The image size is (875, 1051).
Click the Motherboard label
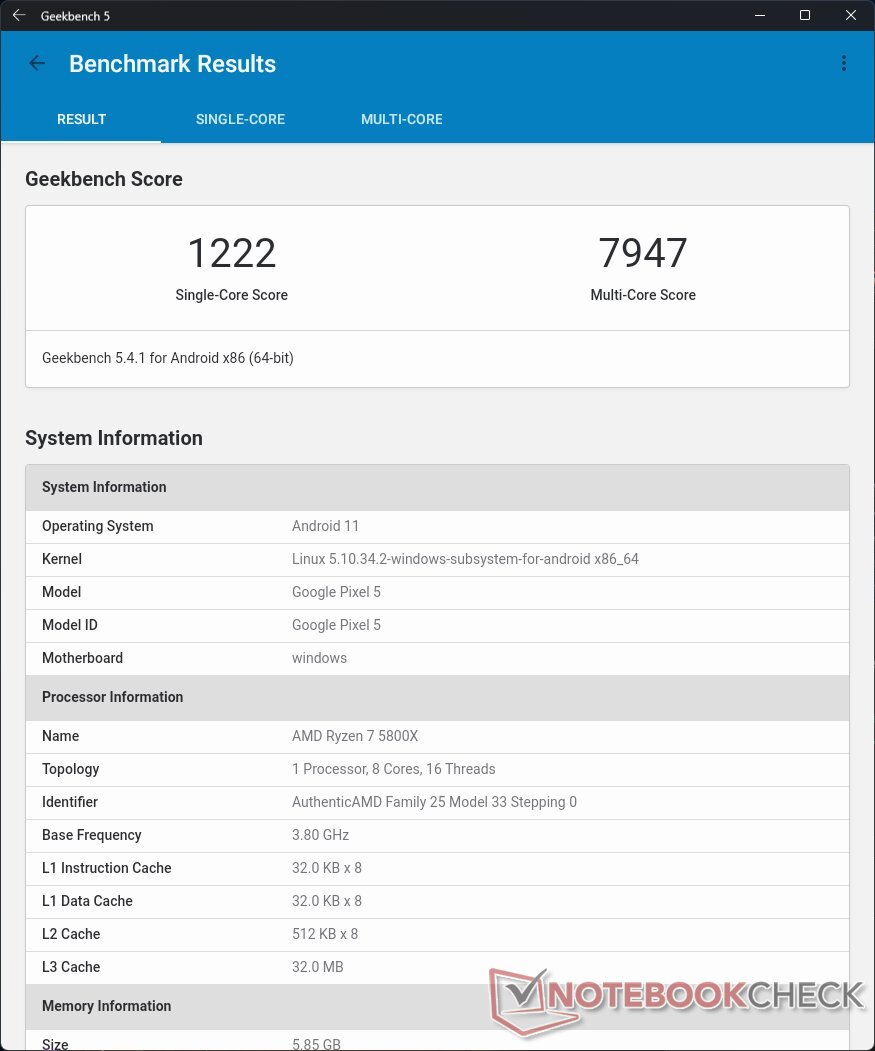click(82, 658)
